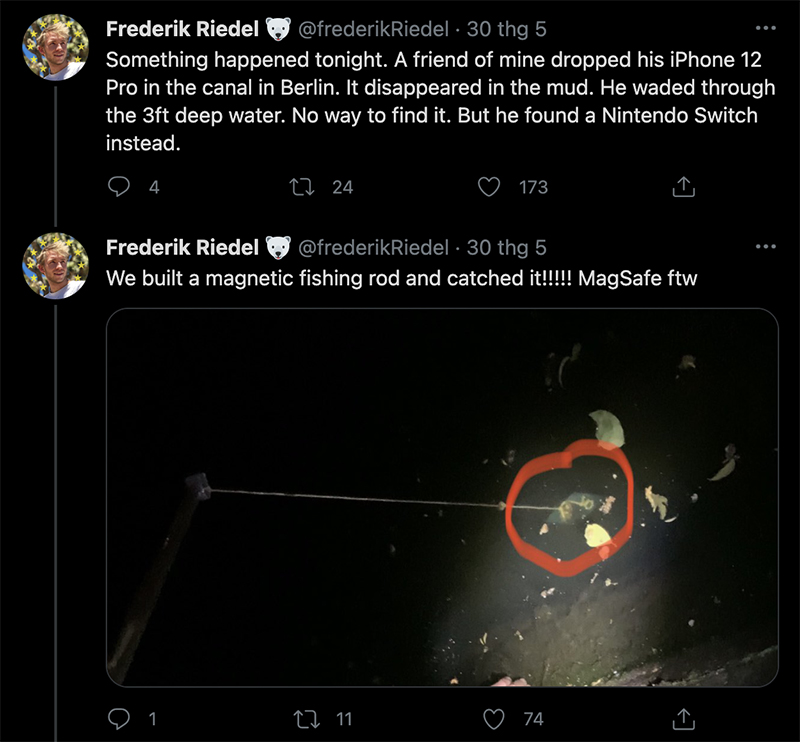
Task: Open the tweet text about the Nintendo Switch
Action: [x=430, y=101]
